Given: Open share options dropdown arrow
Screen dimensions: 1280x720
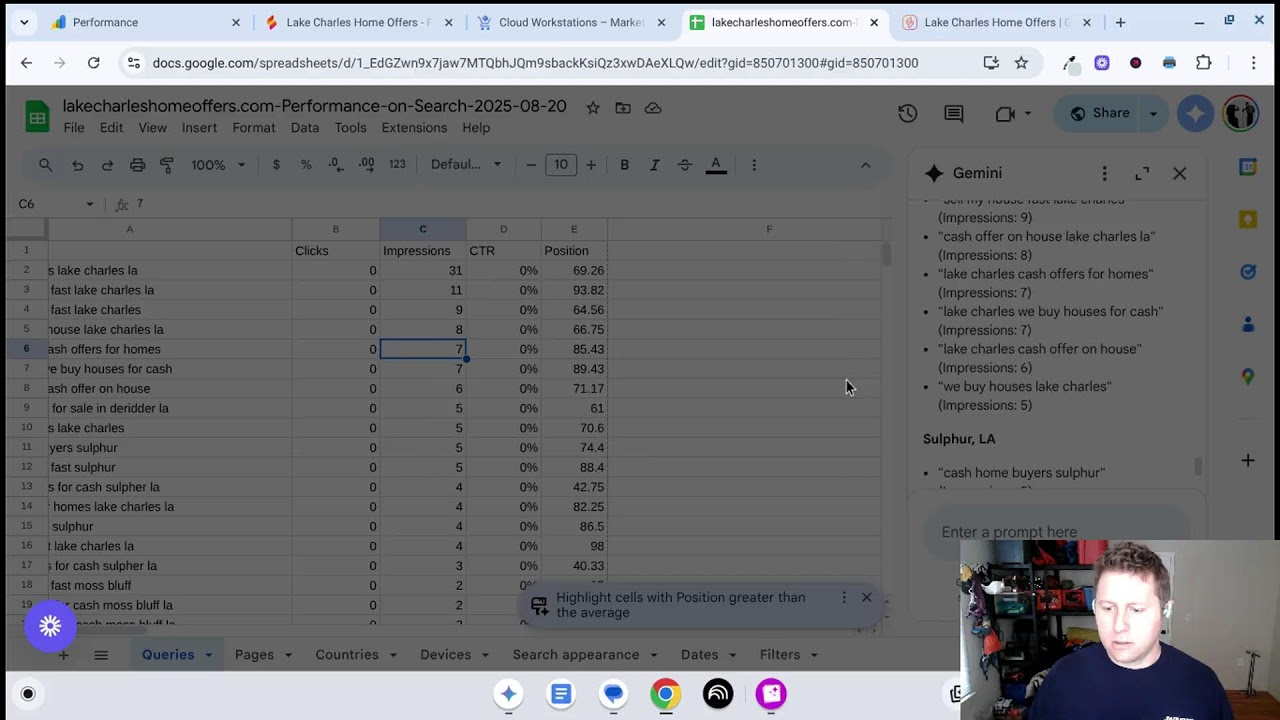Looking at the screenshot, I should [x=1153, y=114].
